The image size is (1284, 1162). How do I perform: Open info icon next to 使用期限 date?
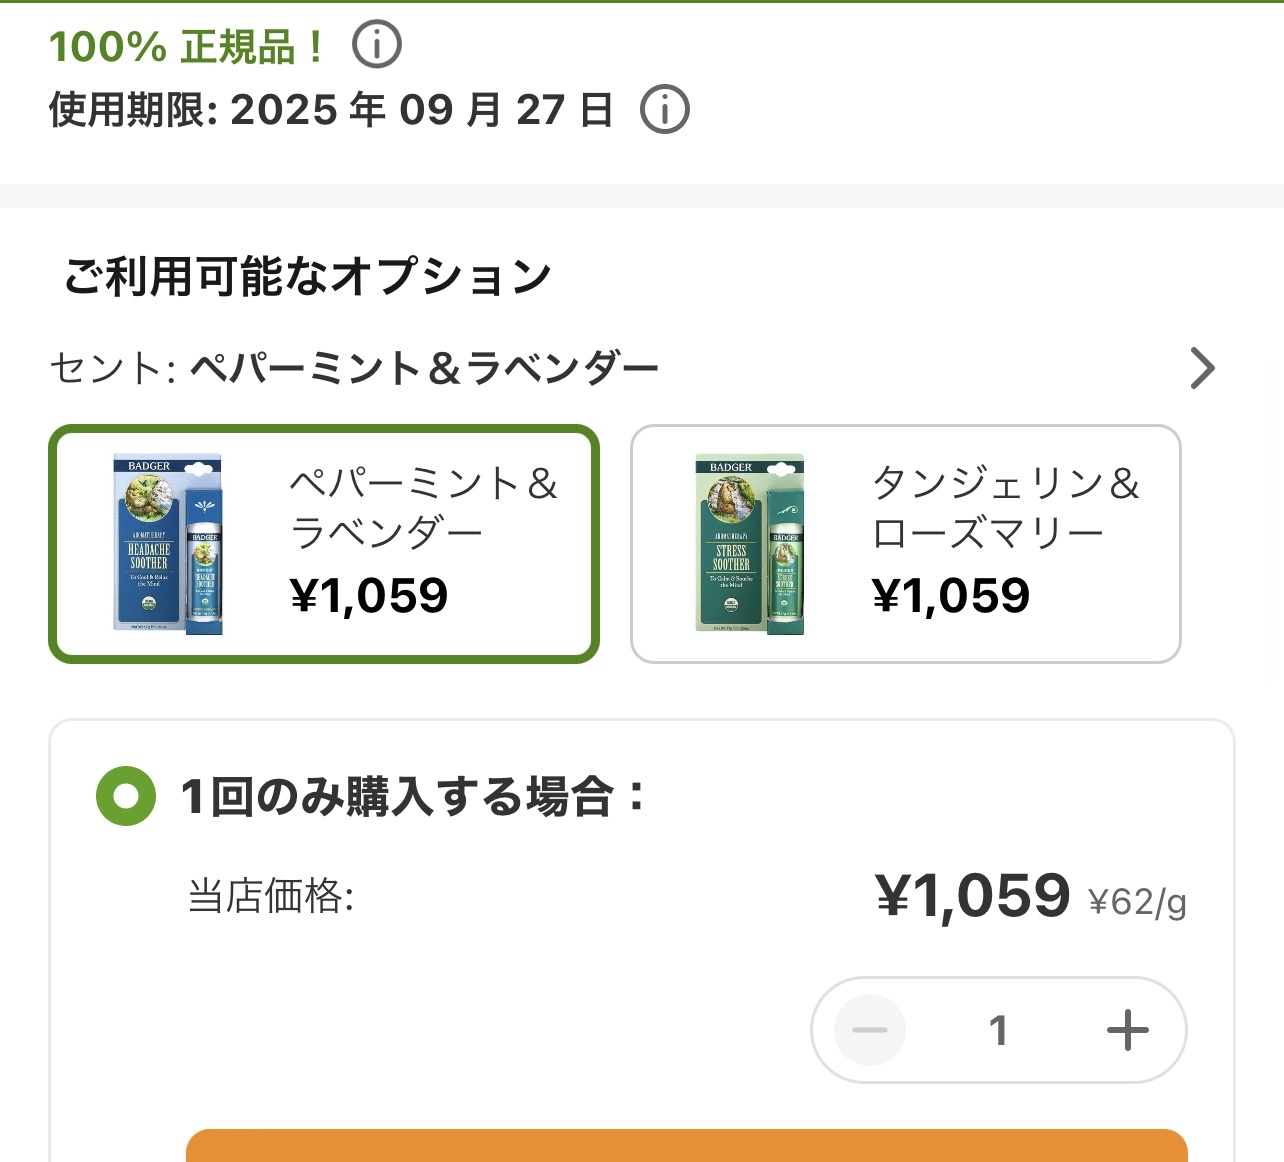click(665, 109)
